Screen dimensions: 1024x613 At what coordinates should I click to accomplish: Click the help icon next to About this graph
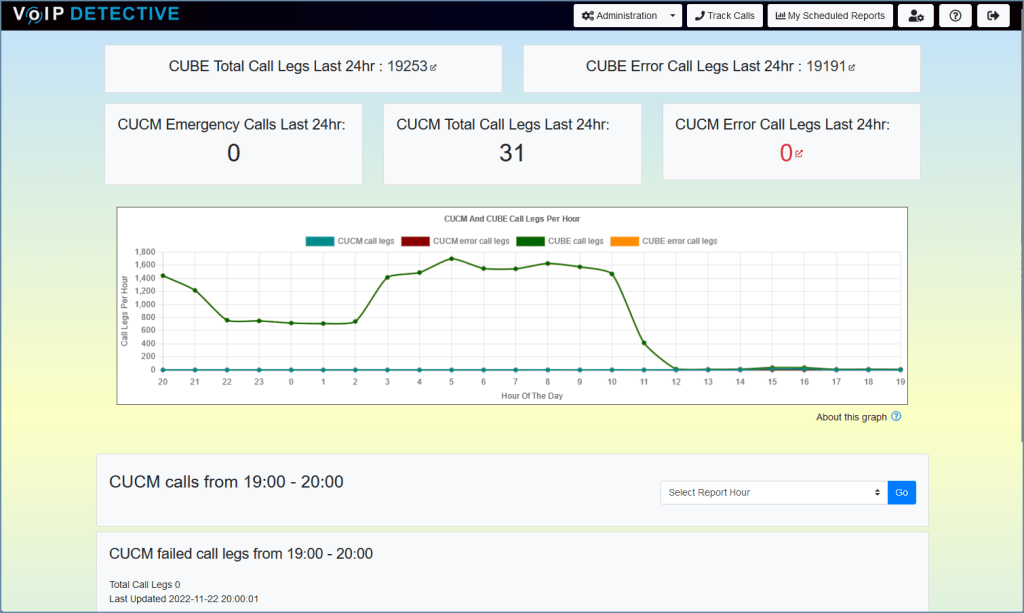coord(895,417)
